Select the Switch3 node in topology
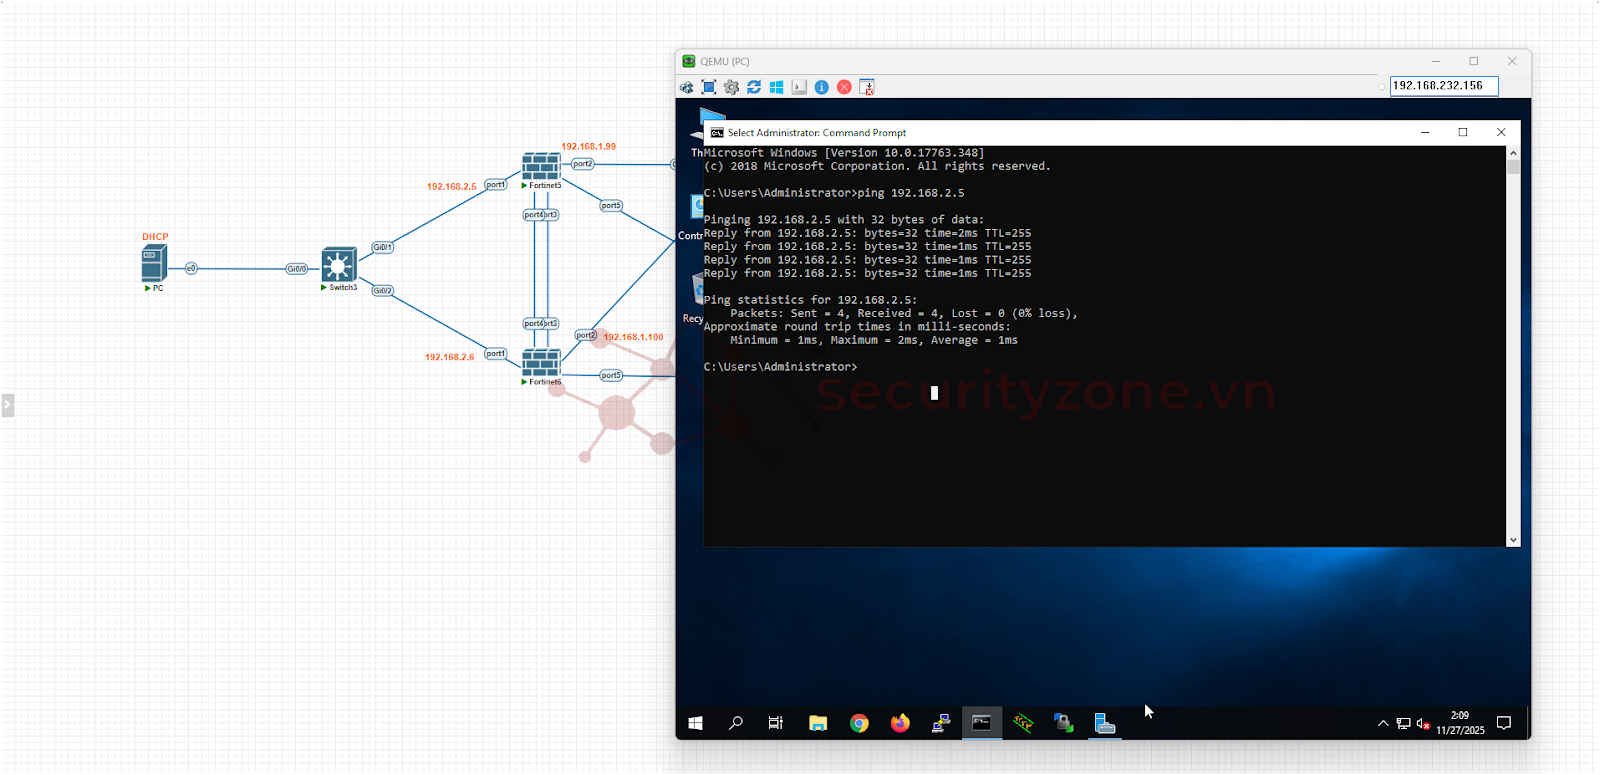The image size is (1600, 775). pos(339,265)
